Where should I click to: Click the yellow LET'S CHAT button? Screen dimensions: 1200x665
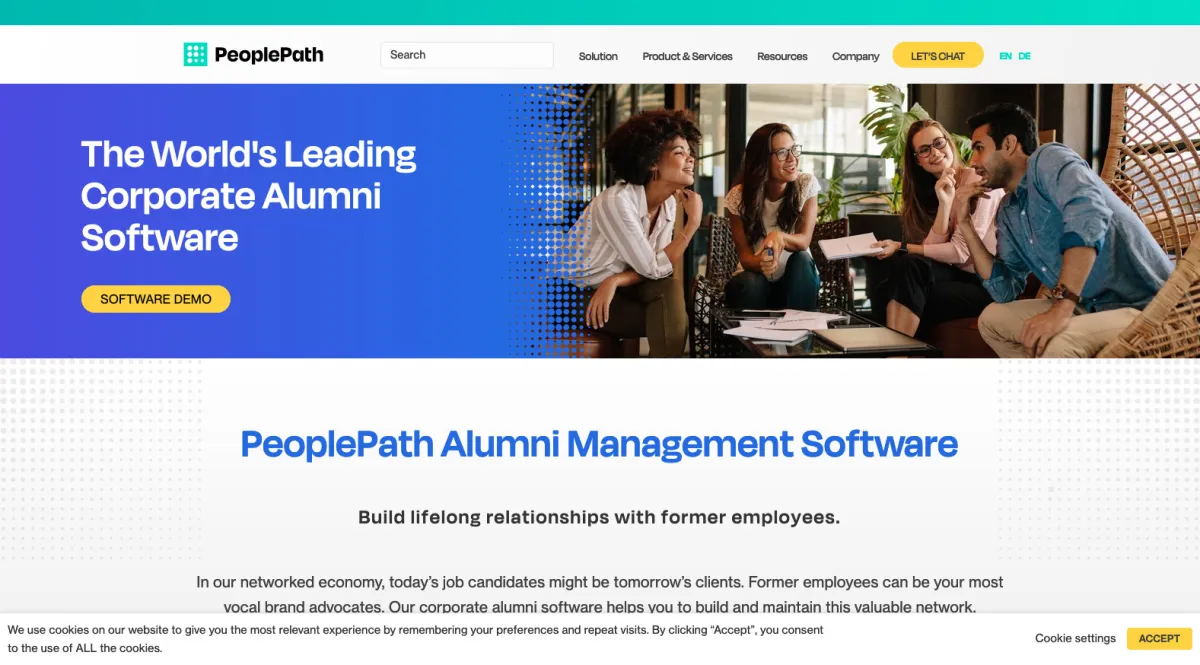click(x=938, y=56)
